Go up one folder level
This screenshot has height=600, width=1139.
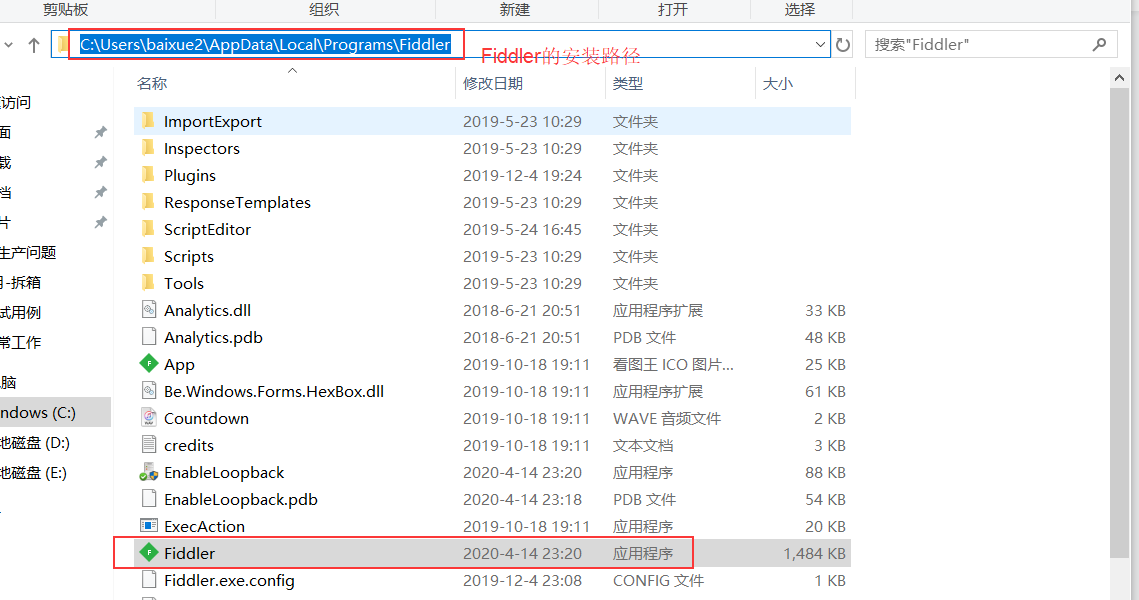[x=33, y=45]
